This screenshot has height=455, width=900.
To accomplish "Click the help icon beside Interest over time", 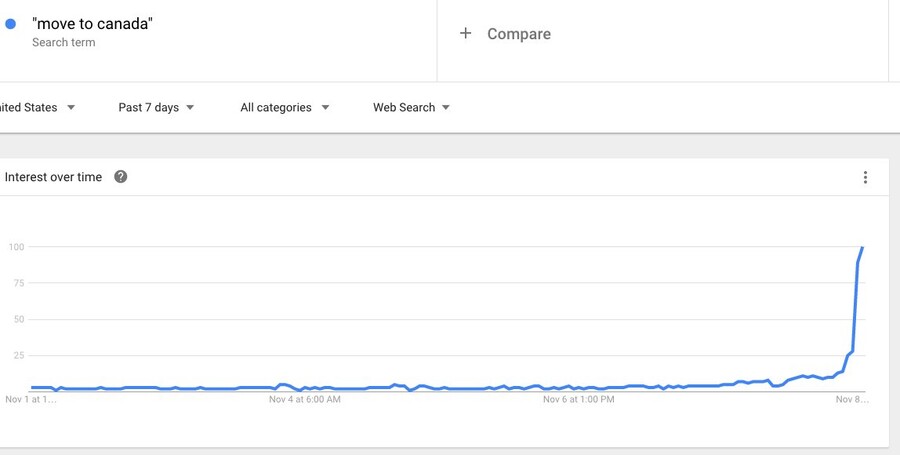I will tap(121, 177).
